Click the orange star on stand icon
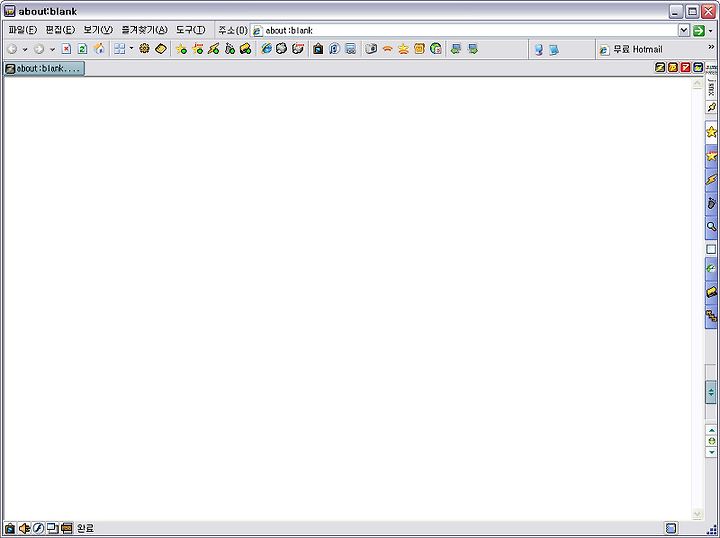 point(403,49)
